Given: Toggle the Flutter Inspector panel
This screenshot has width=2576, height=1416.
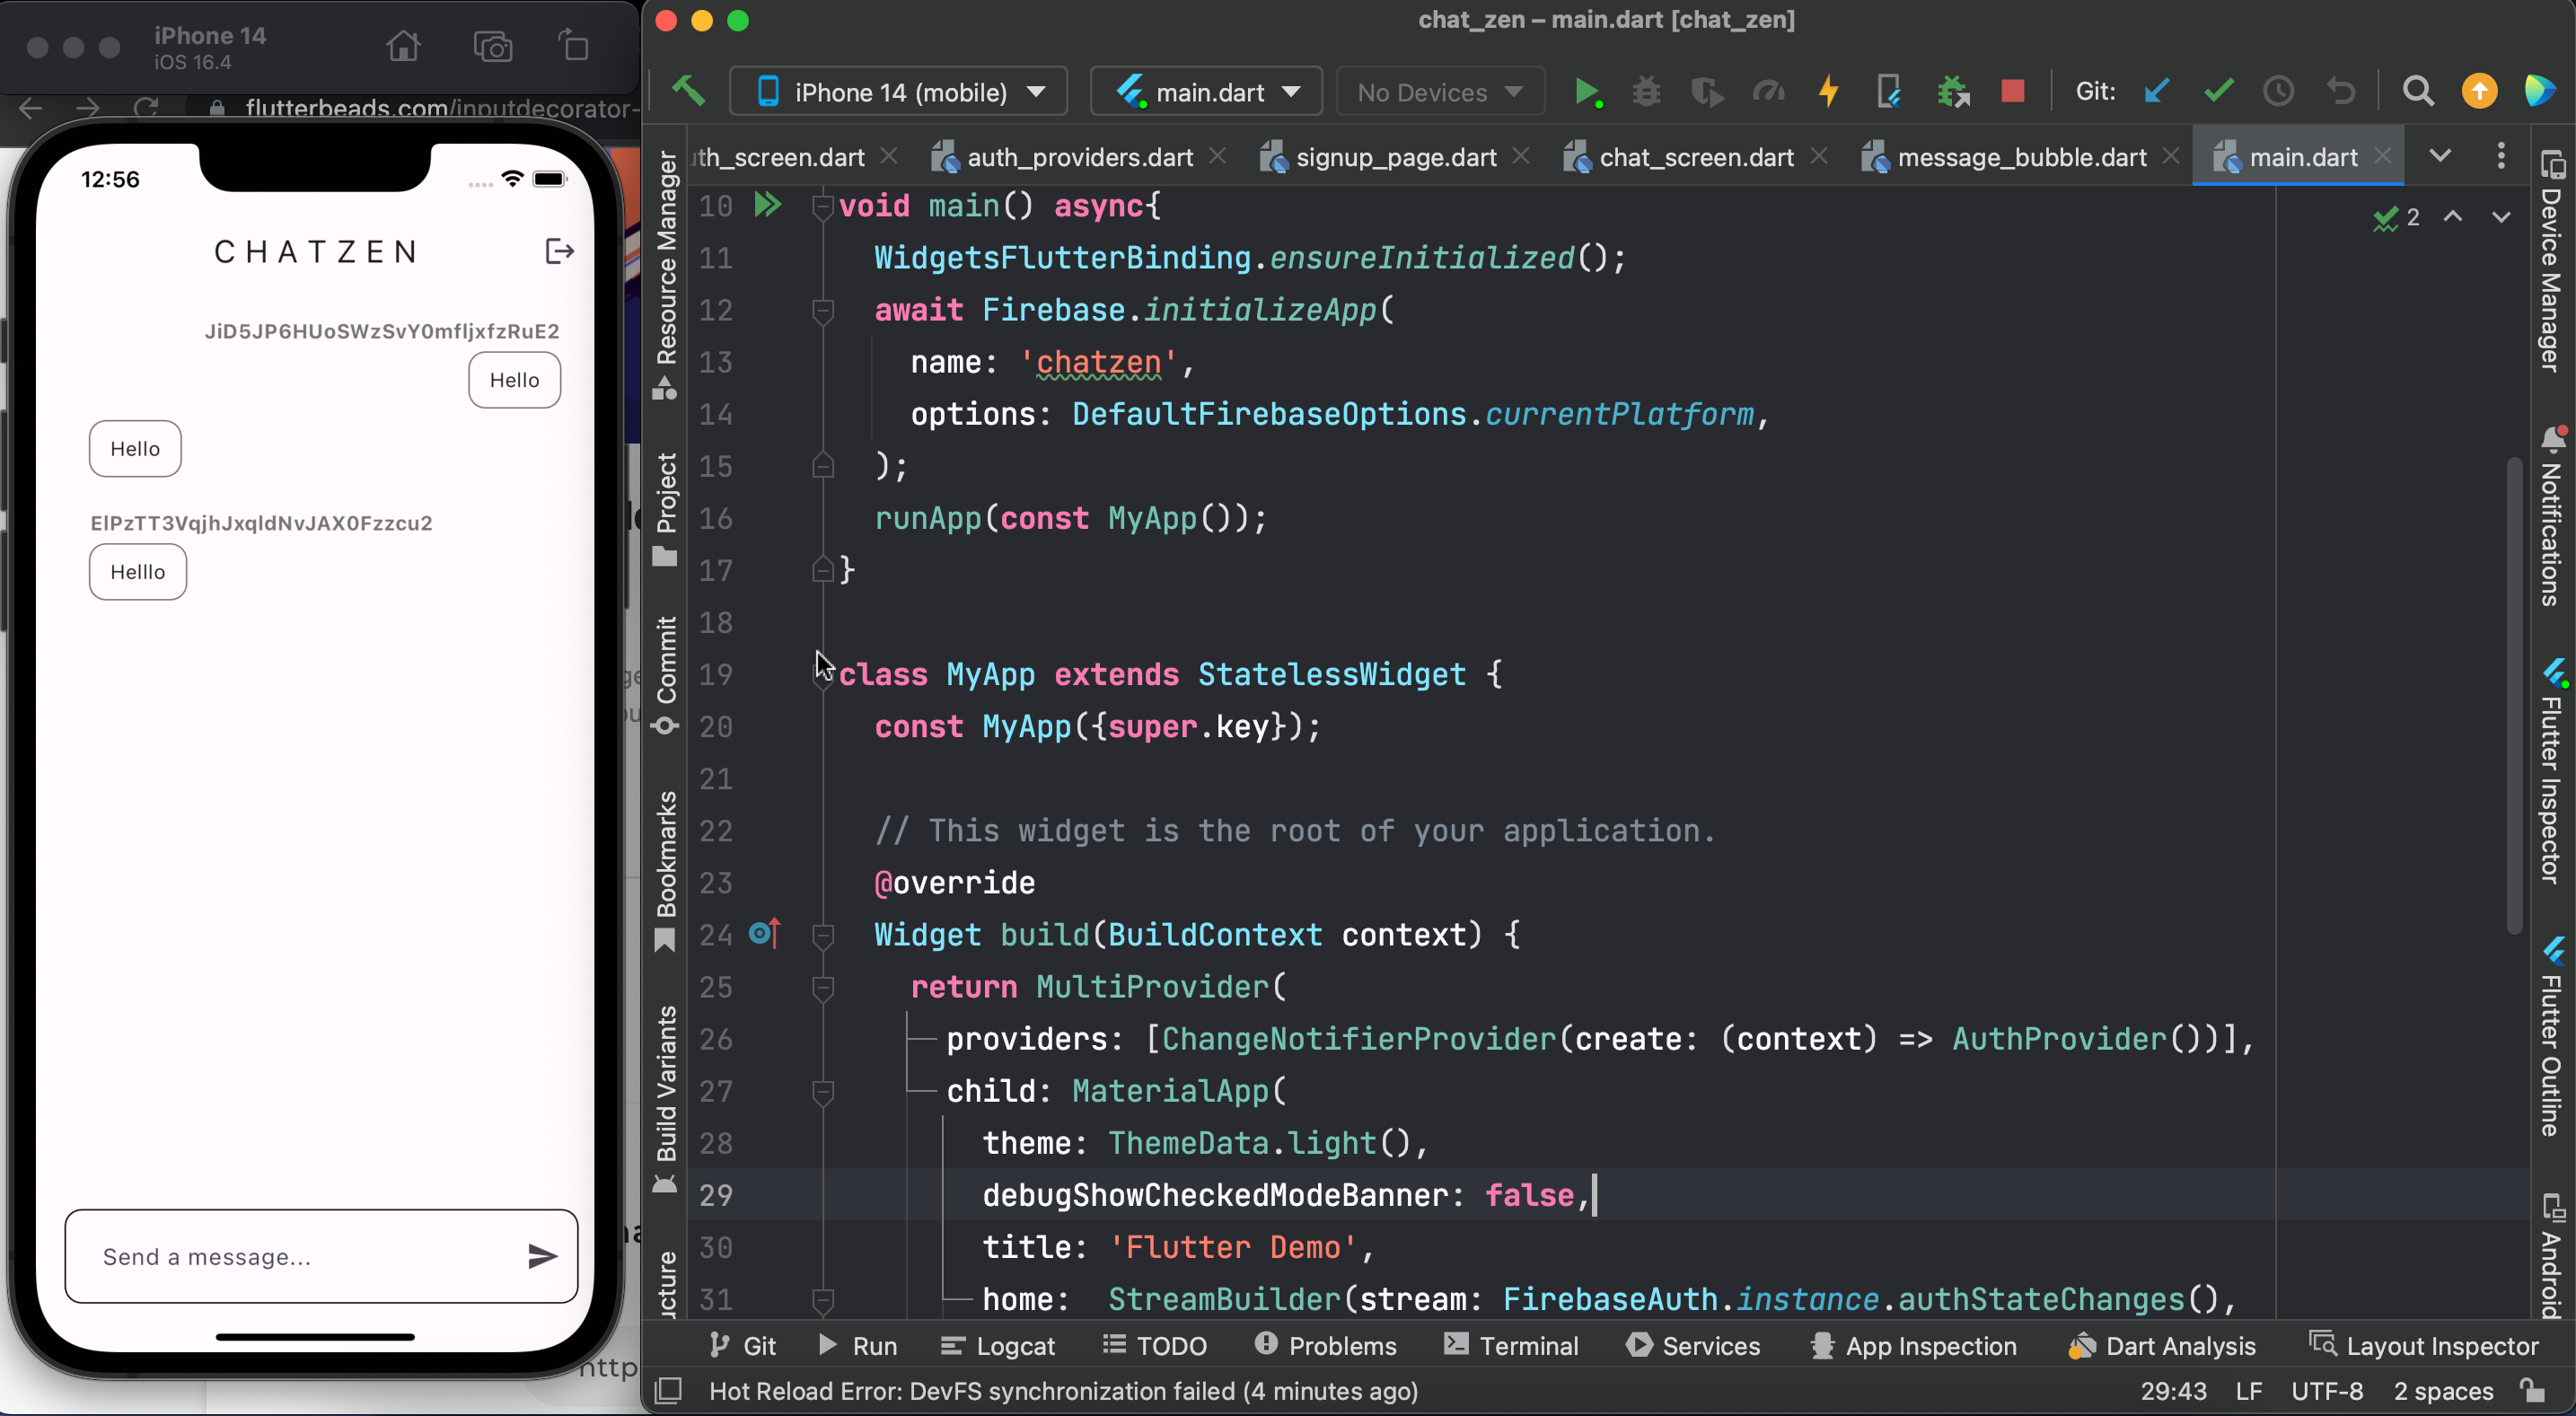Looking at the screenshot, I should coord(2553,770).
